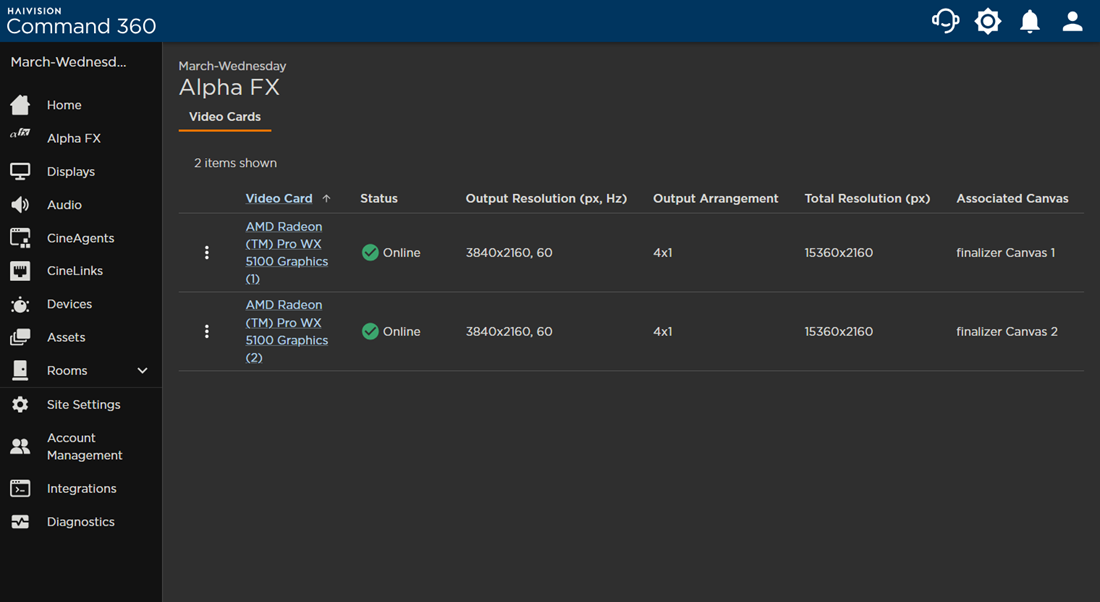Open Account Management in the sidebar
This screenshot has height=602, width=1100.
tap(84, 446)
